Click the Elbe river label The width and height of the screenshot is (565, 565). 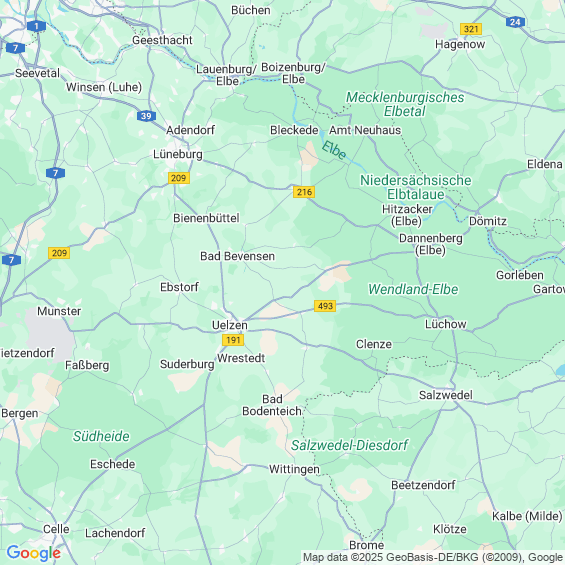pyautogui.click(x=334, y=150)
